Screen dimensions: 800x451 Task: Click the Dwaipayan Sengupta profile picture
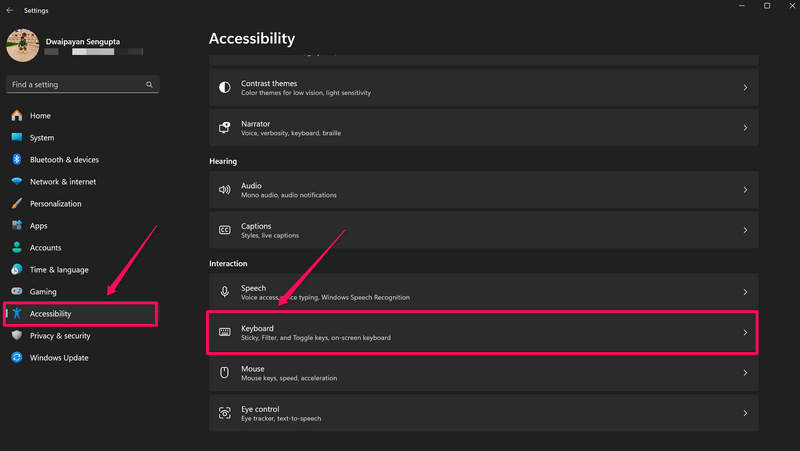click(22, 45)
